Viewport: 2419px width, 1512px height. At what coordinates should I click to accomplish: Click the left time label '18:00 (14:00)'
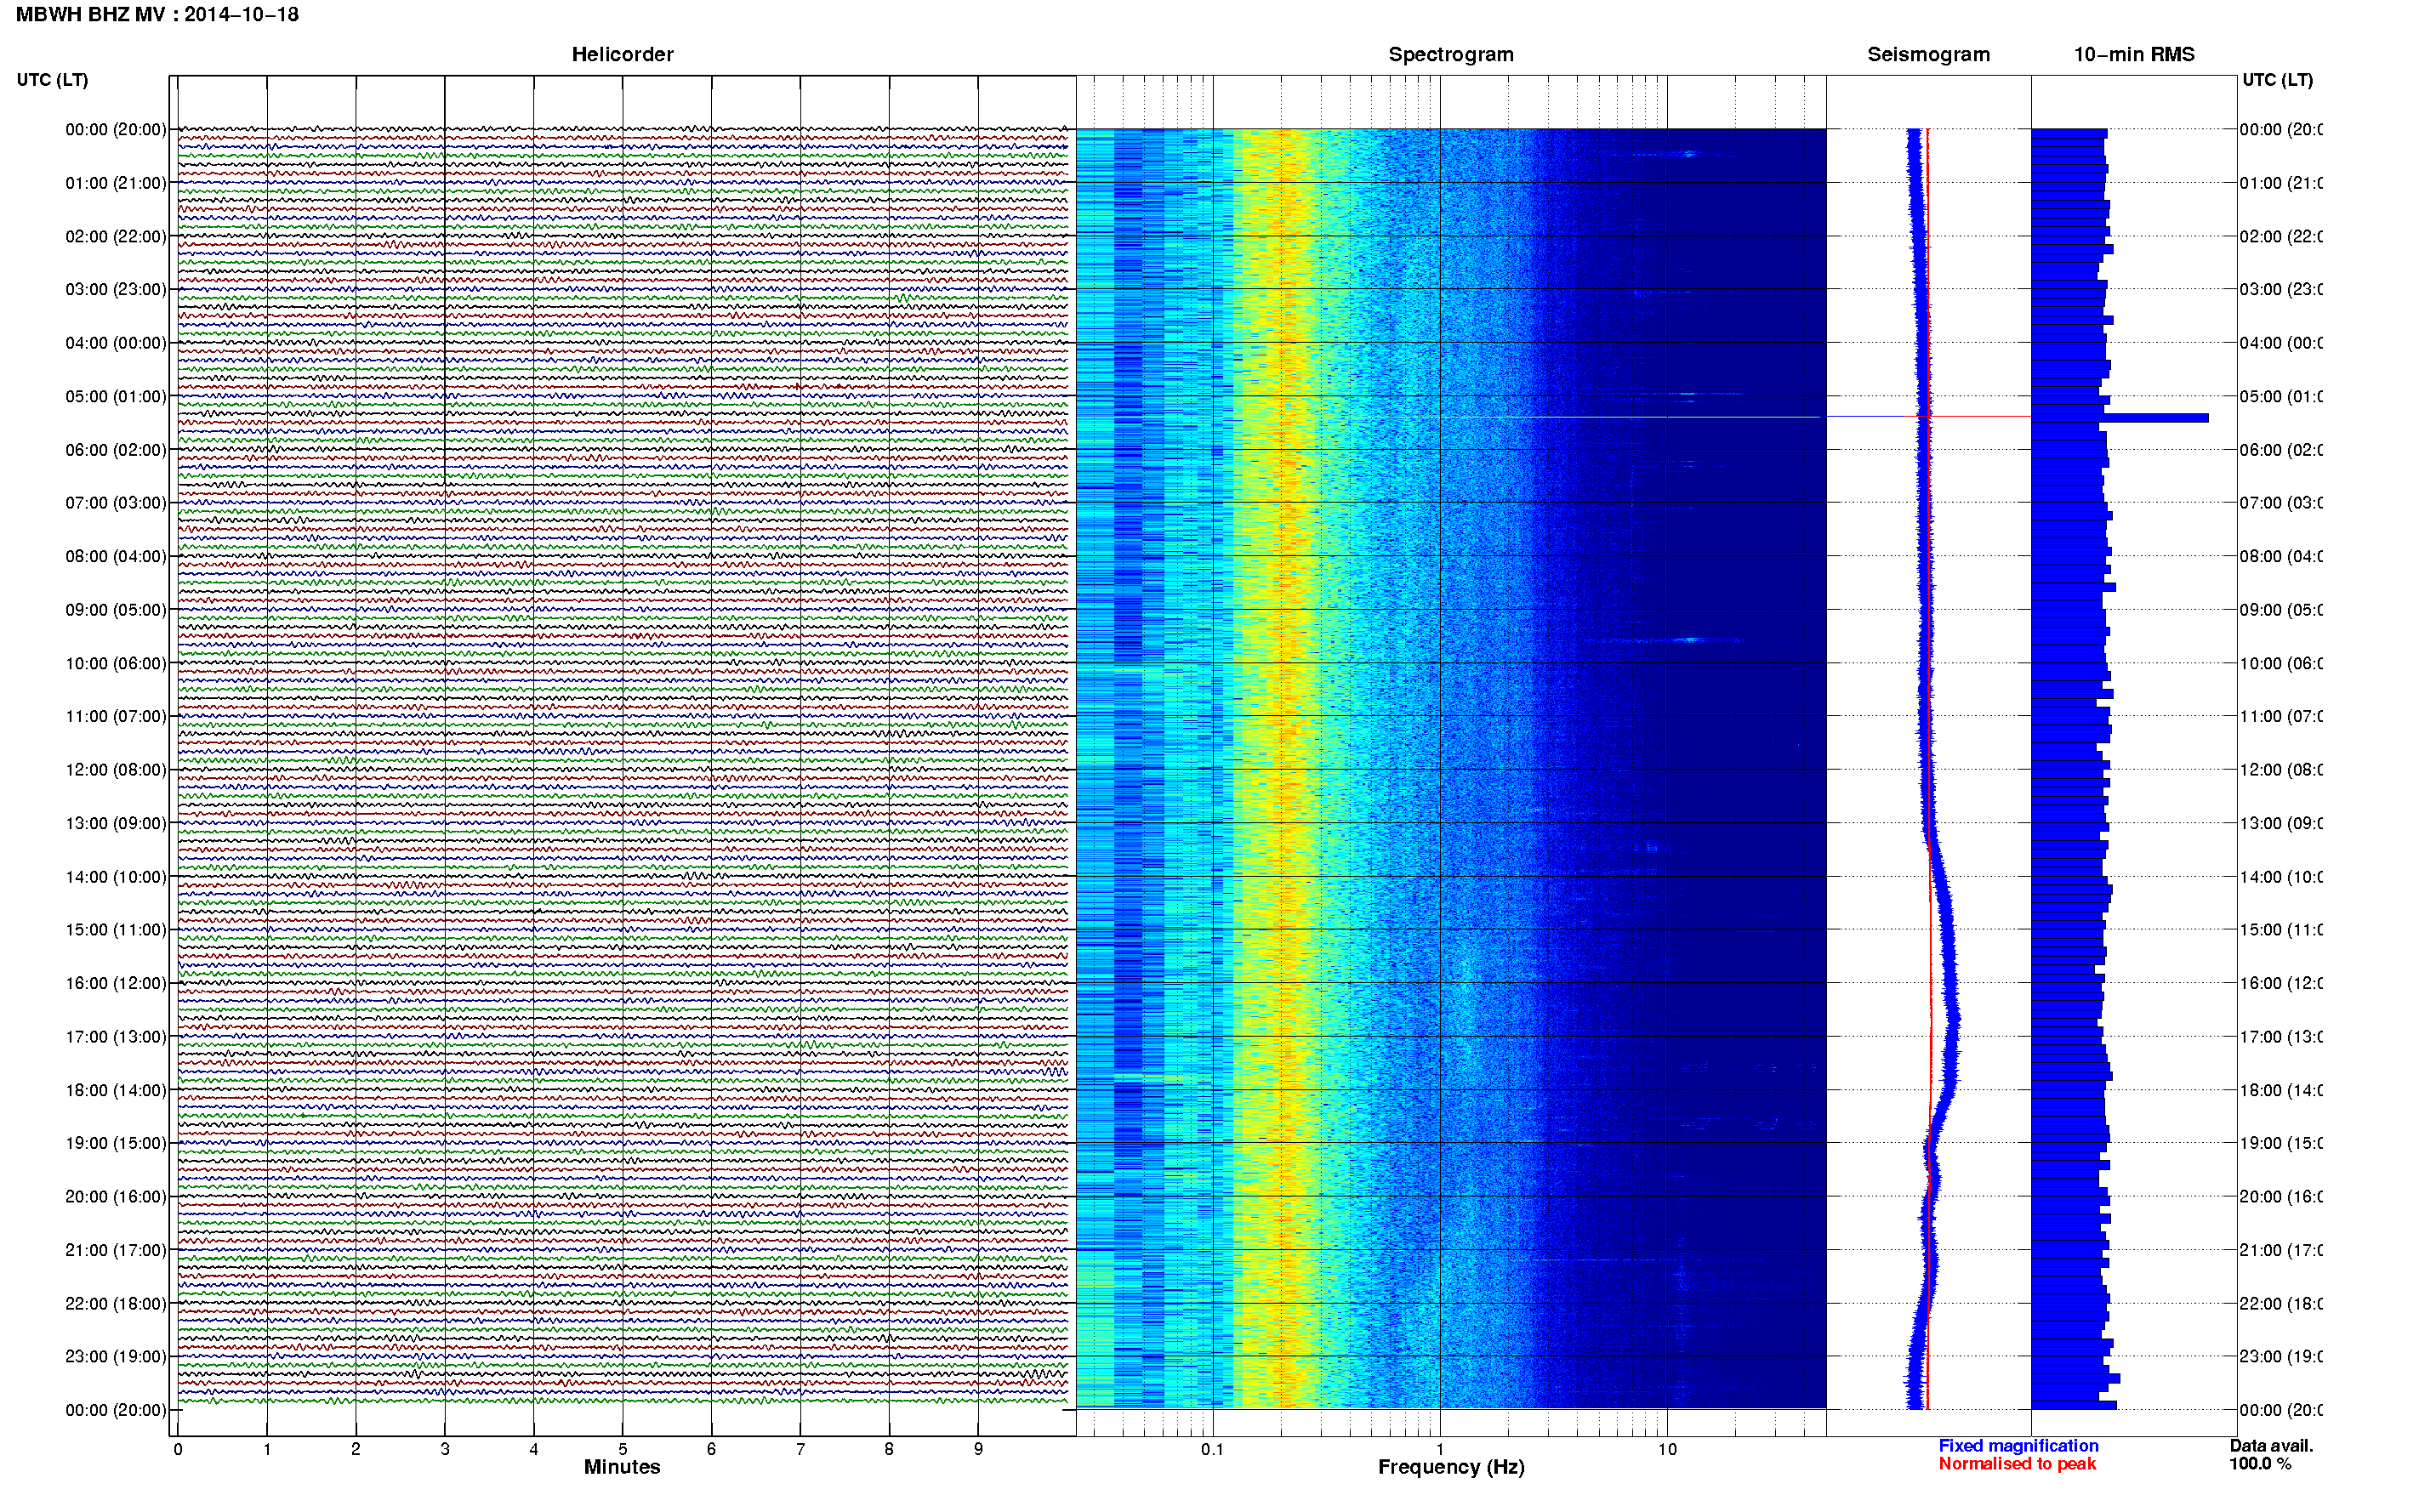(116, 1090)
